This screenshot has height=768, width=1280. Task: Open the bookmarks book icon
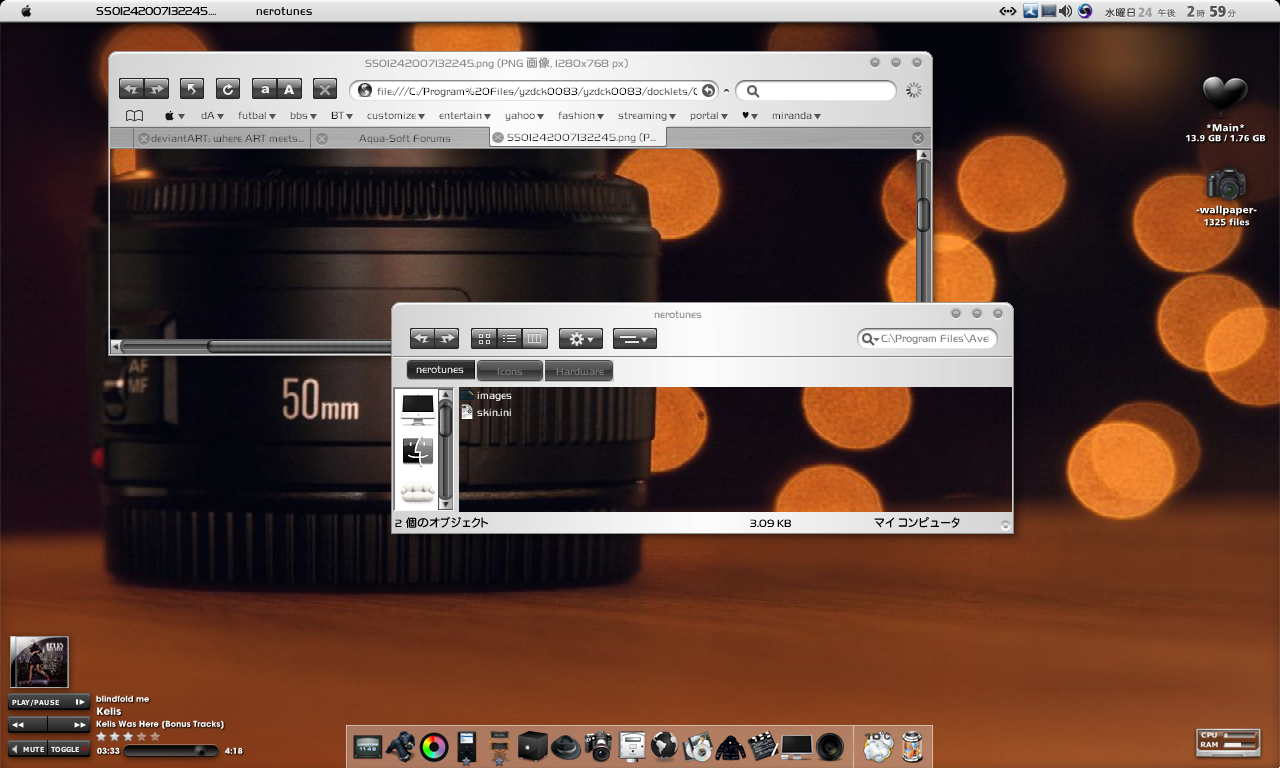(x=134, y=116)
